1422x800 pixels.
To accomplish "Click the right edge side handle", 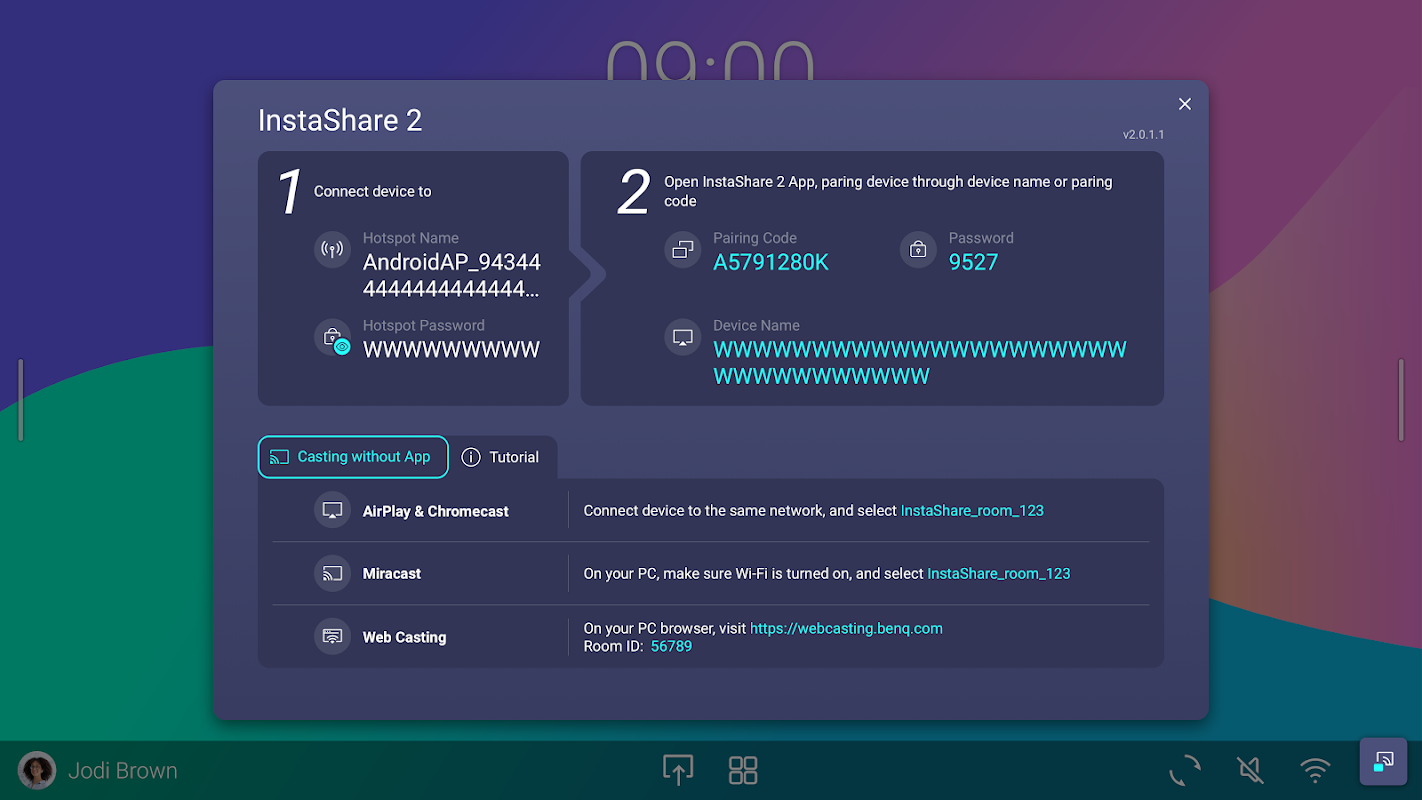I will pos(1401,400).
